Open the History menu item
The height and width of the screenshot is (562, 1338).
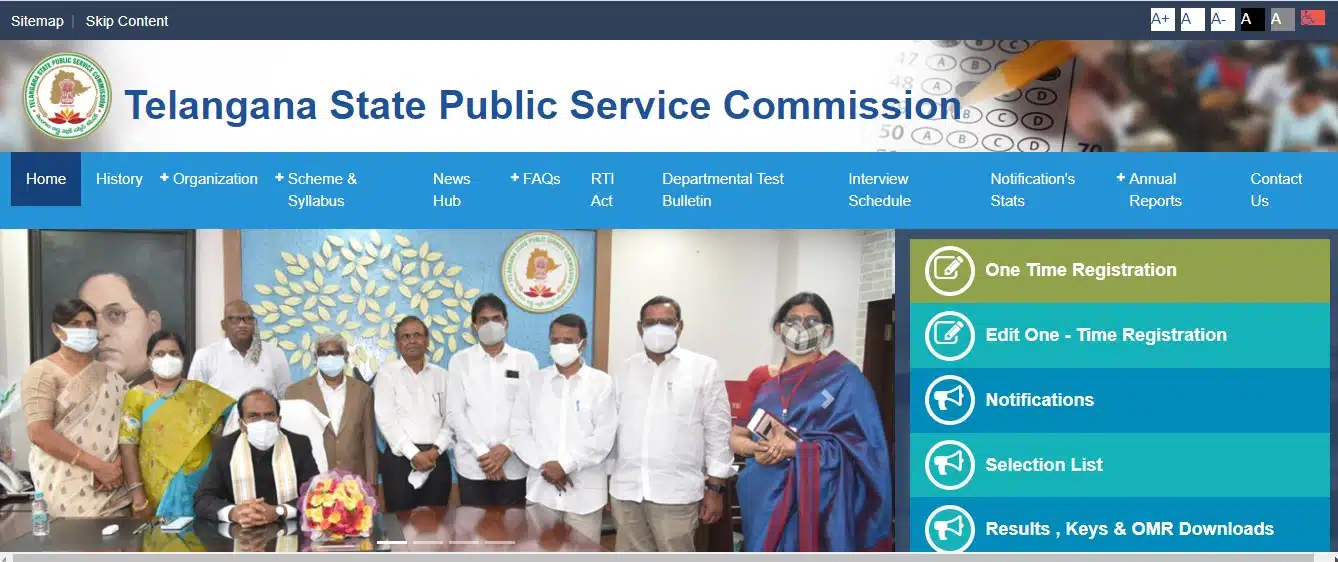(x=119, y=179)
